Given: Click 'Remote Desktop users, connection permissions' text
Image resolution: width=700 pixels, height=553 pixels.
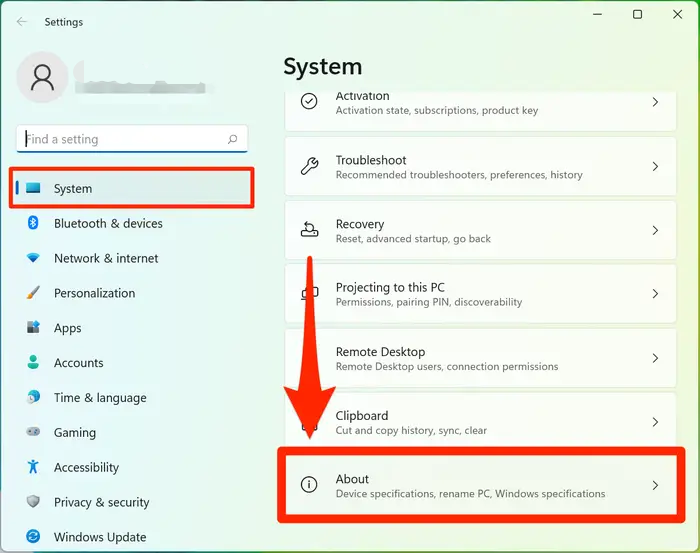Looking at the screenshot, I should pyautogui.click(x=447, y=366).
